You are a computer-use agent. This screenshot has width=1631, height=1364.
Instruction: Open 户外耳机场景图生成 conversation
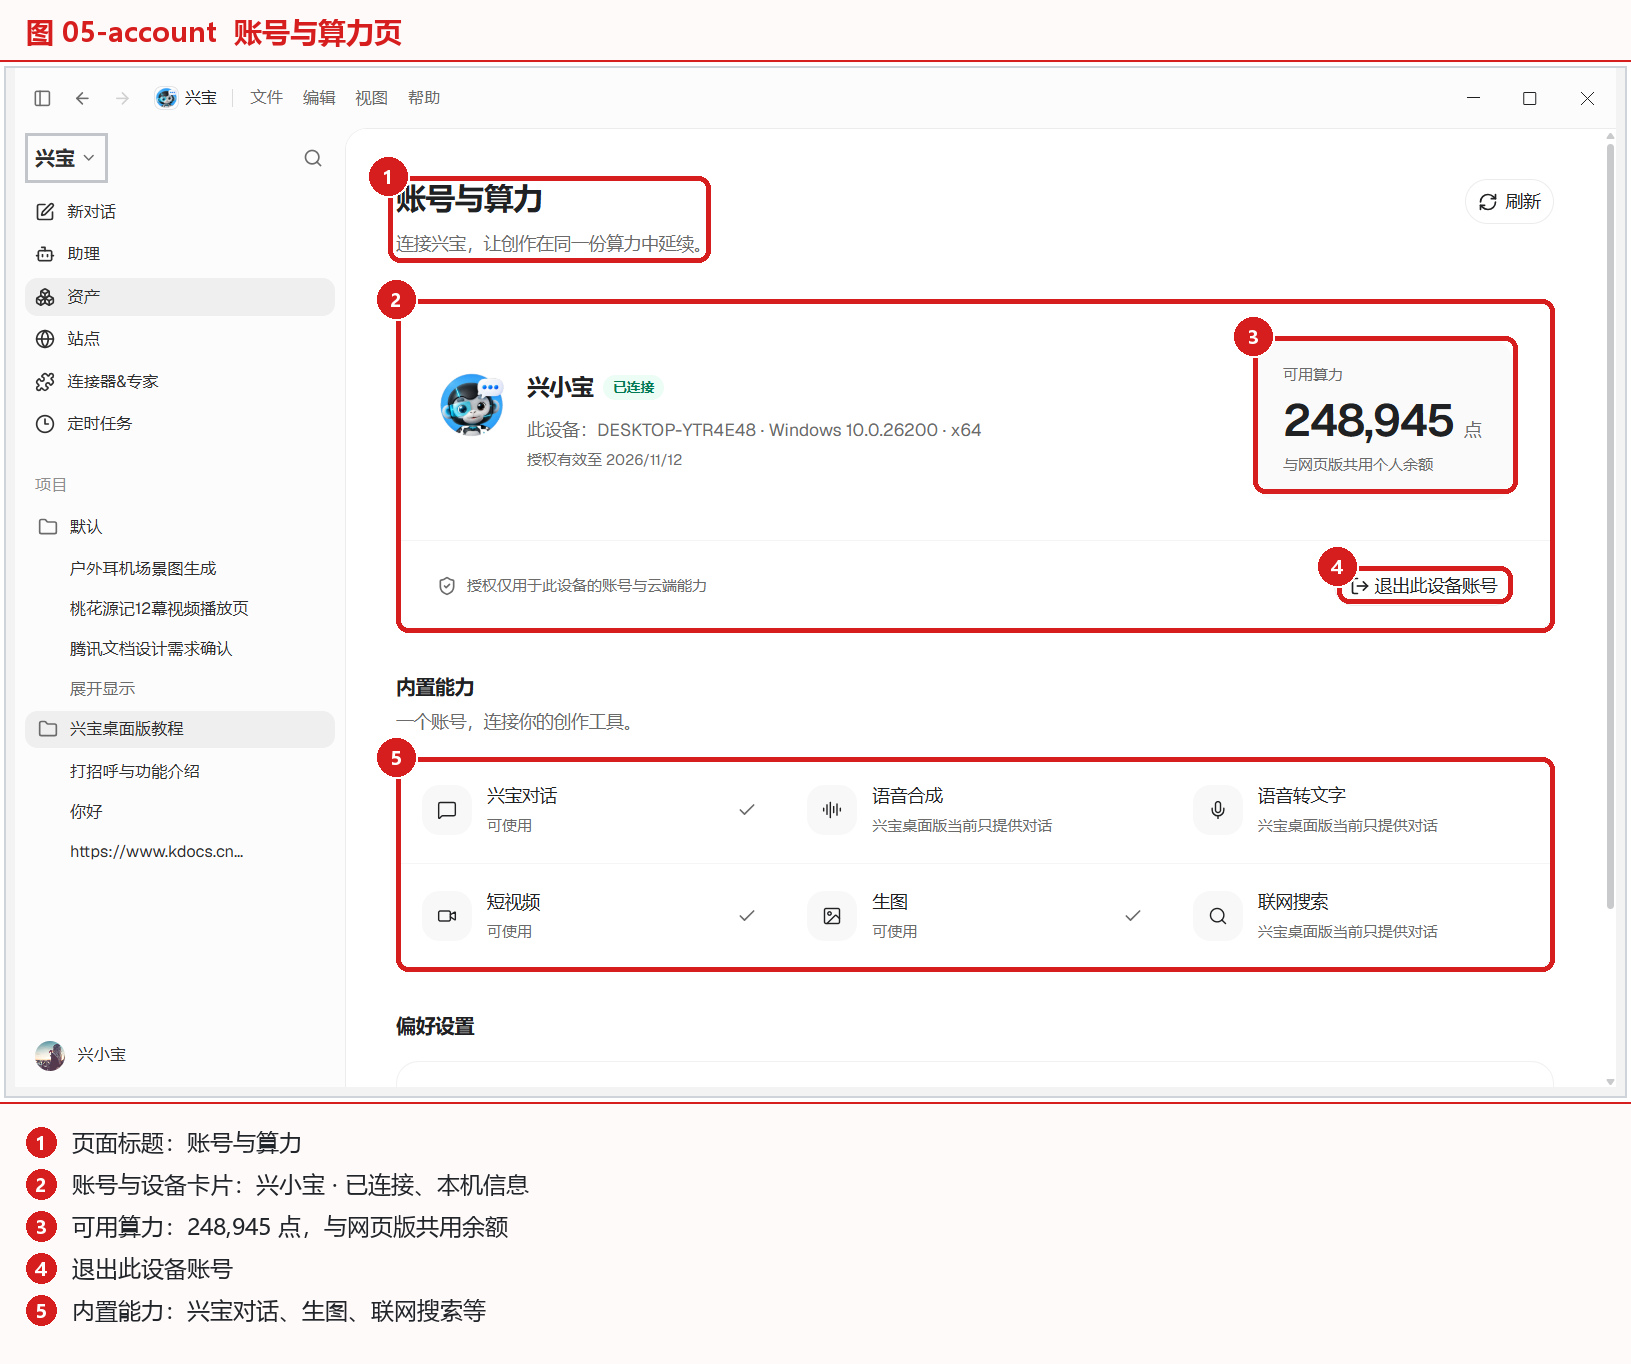pos(143,569)
